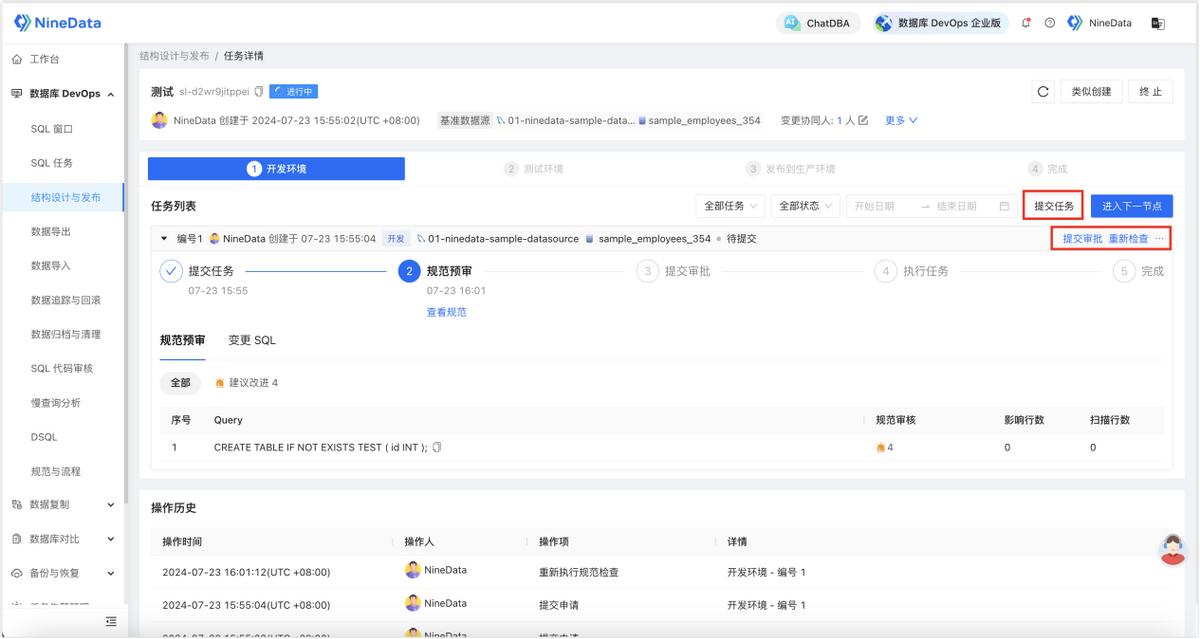Collapse the 编号1 task row triangle

(164, 239)
